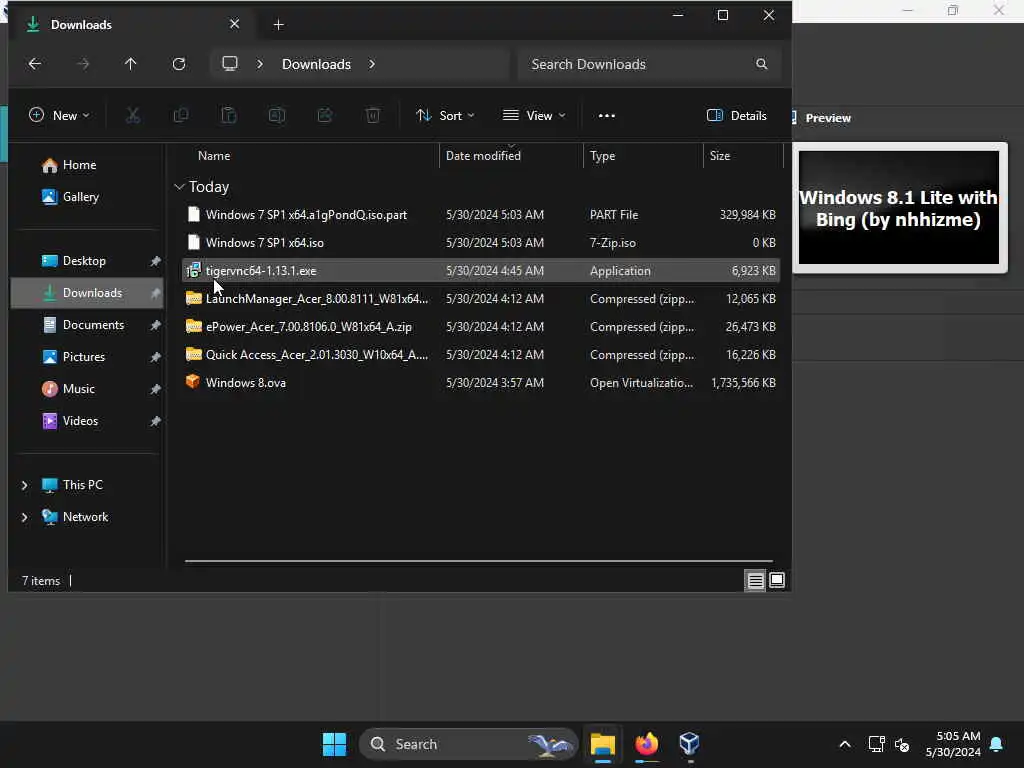Open the notifications bell icon
The height and width of the screenshot is (768, 1024).
[997, 744]
